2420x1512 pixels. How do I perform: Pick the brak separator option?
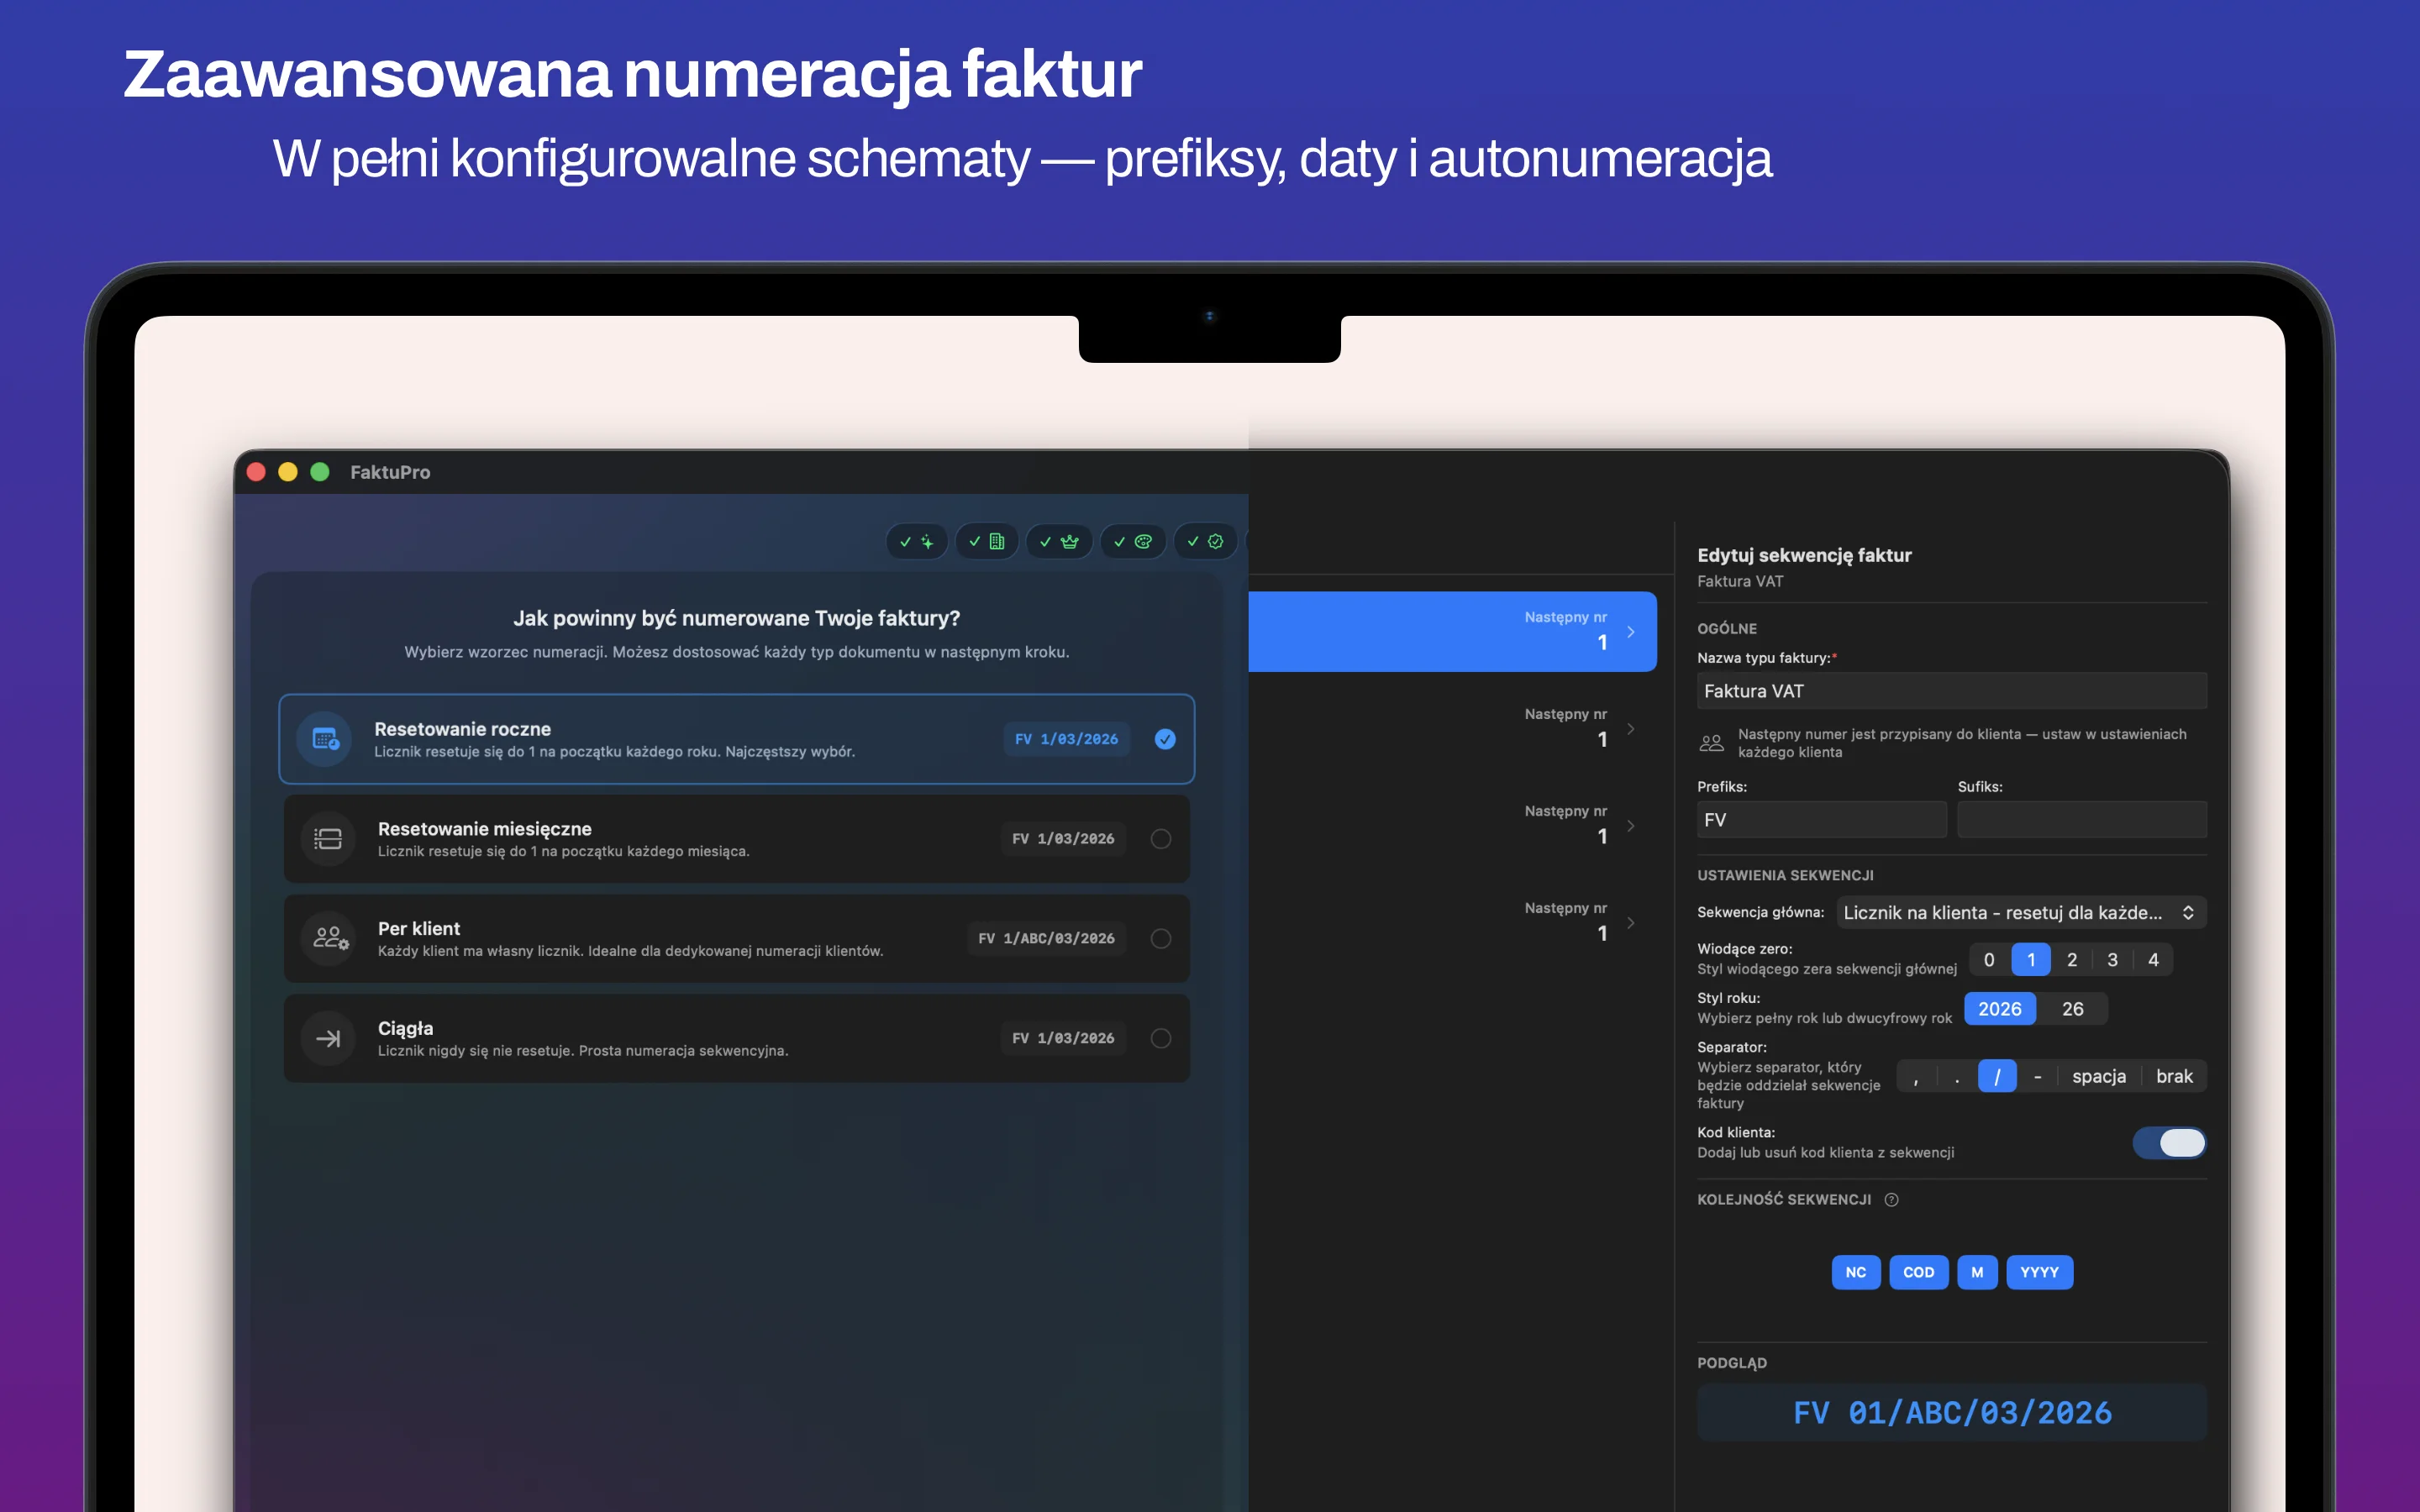pyautogui.click(x=2174, y=1076)
